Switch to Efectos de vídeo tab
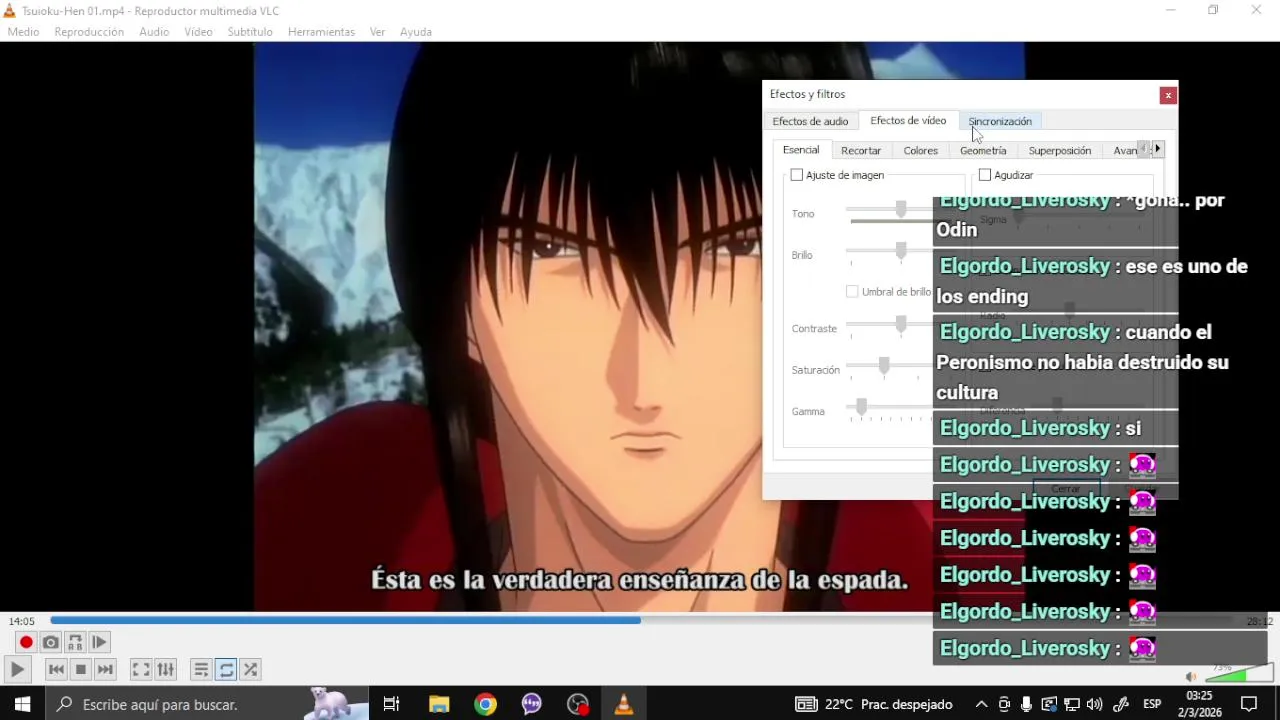 click(x=908, y=120)
